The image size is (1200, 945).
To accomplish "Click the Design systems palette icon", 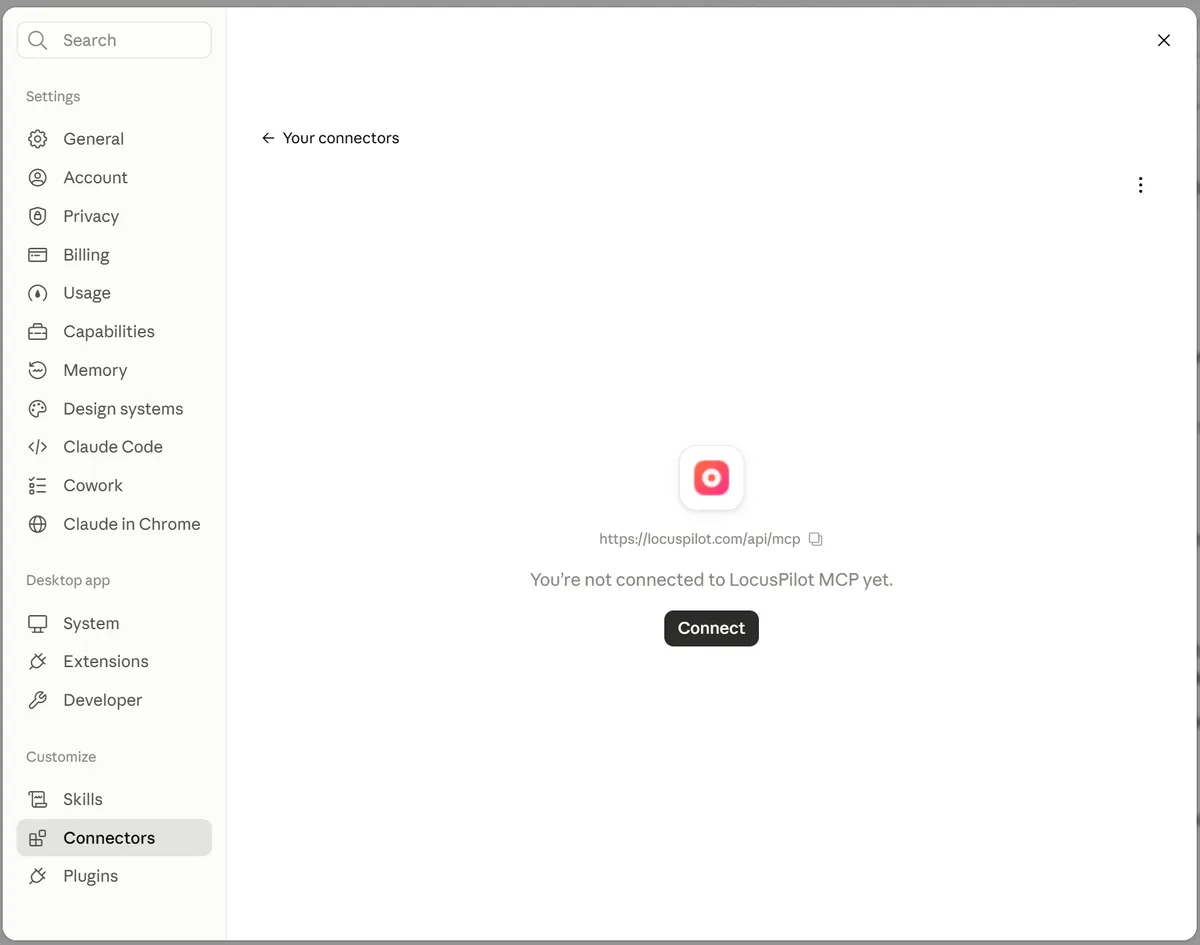I will click(38, 409).
